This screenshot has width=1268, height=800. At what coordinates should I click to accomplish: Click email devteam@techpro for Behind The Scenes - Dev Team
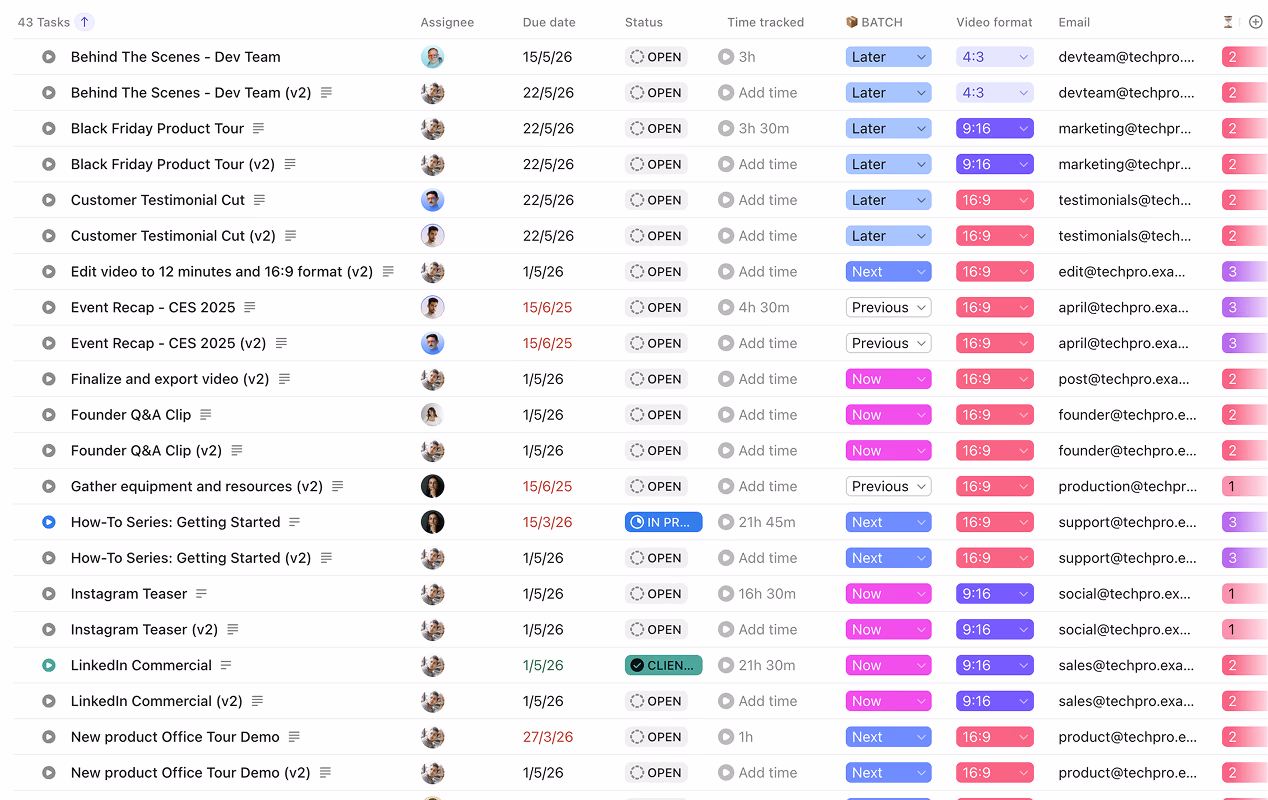click(1126, 57)
